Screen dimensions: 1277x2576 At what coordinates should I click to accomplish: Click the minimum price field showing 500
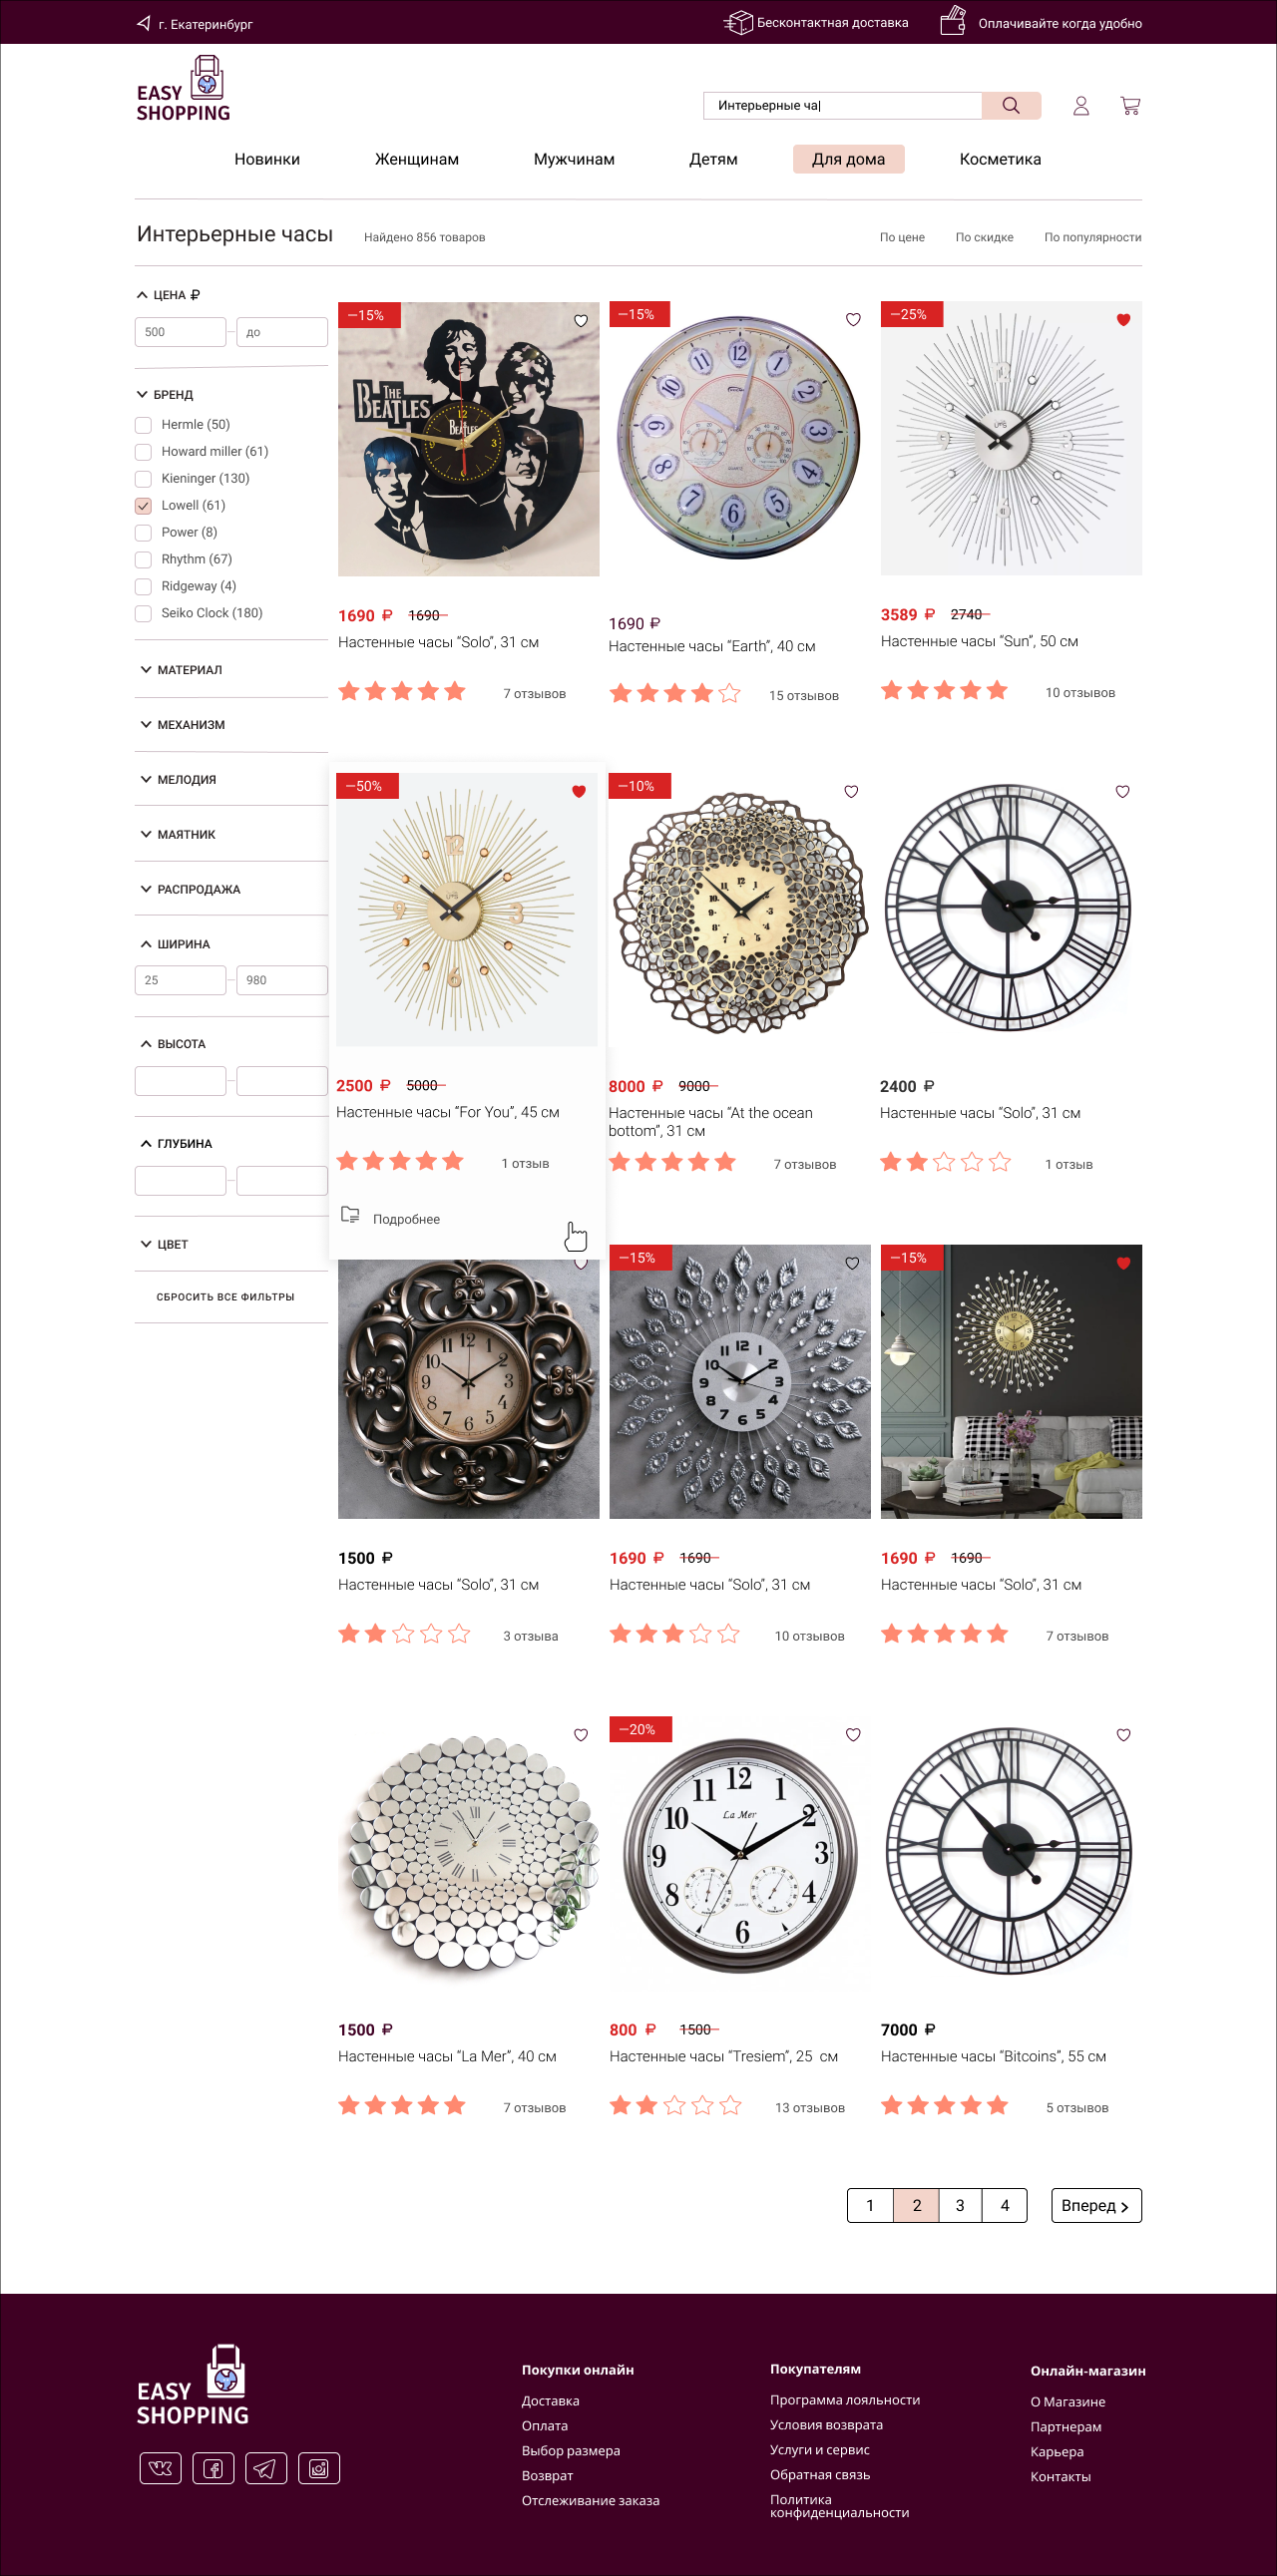click(181, 332)
